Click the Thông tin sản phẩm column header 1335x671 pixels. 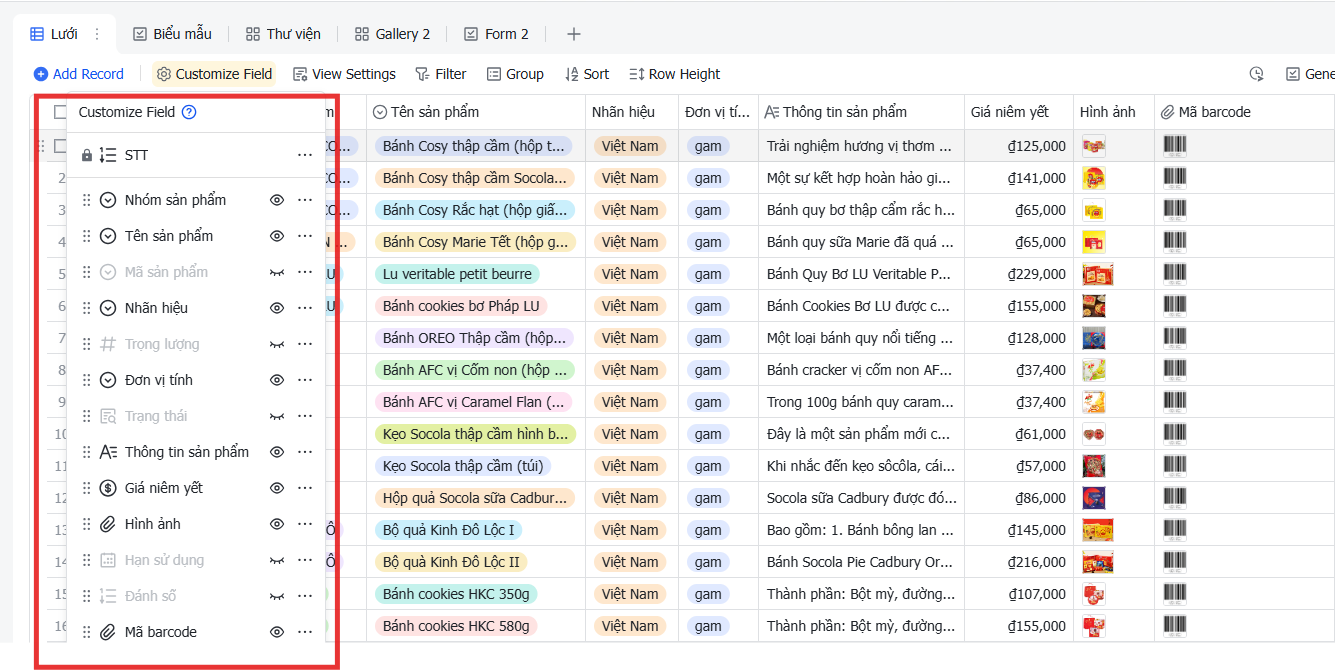[861, 112]
